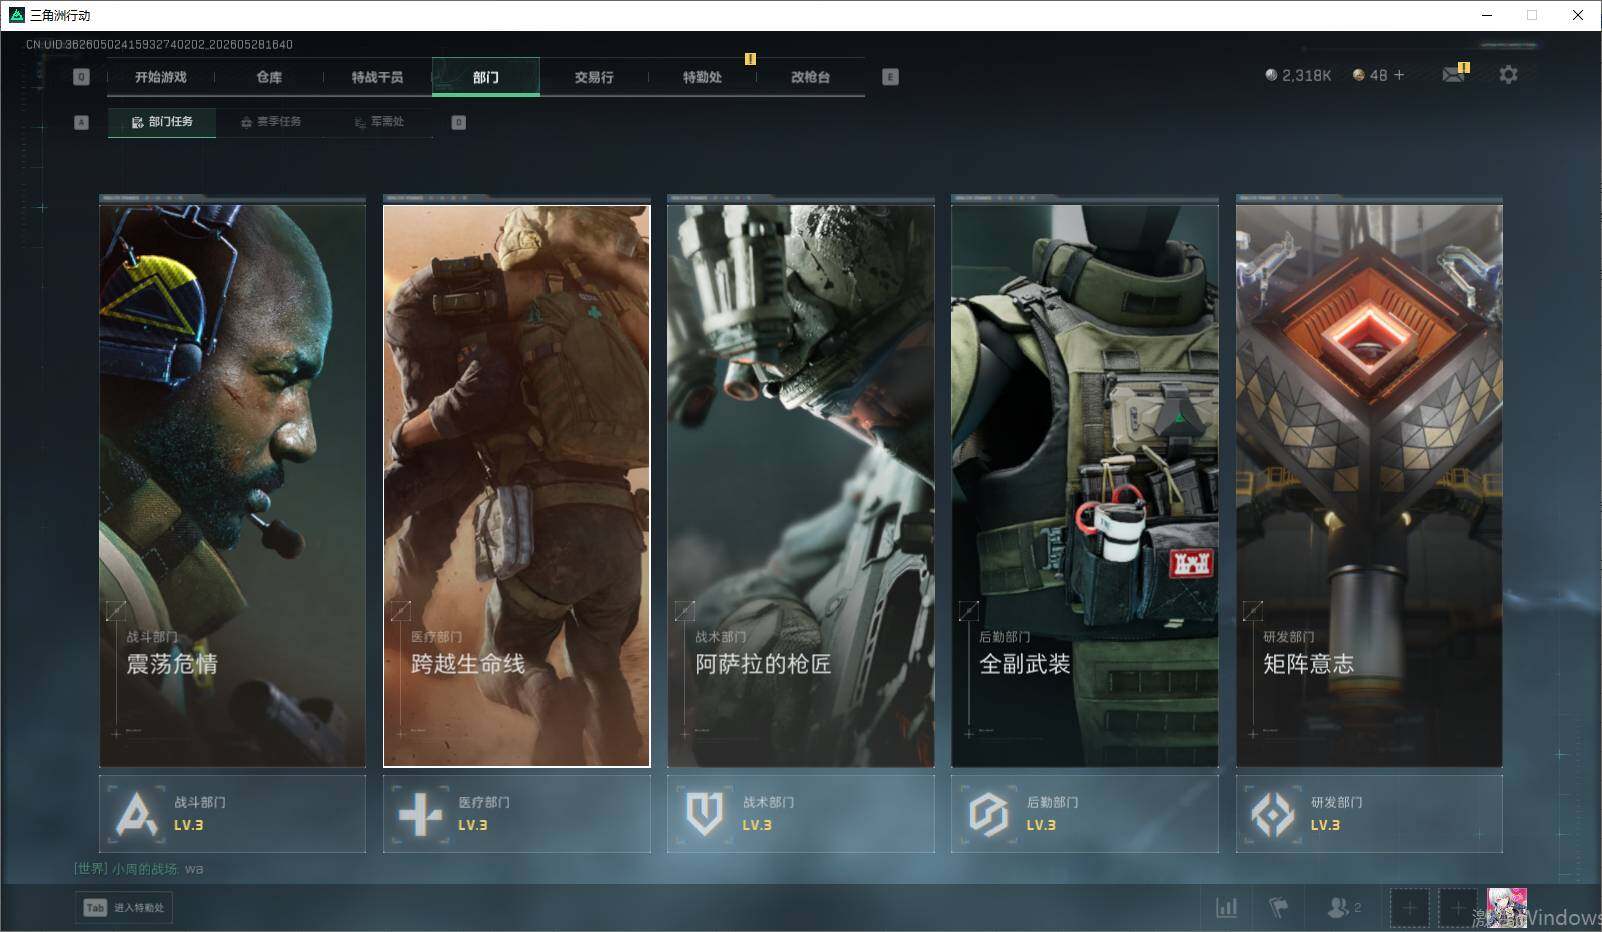Open the 特勤处 tab

702,77
